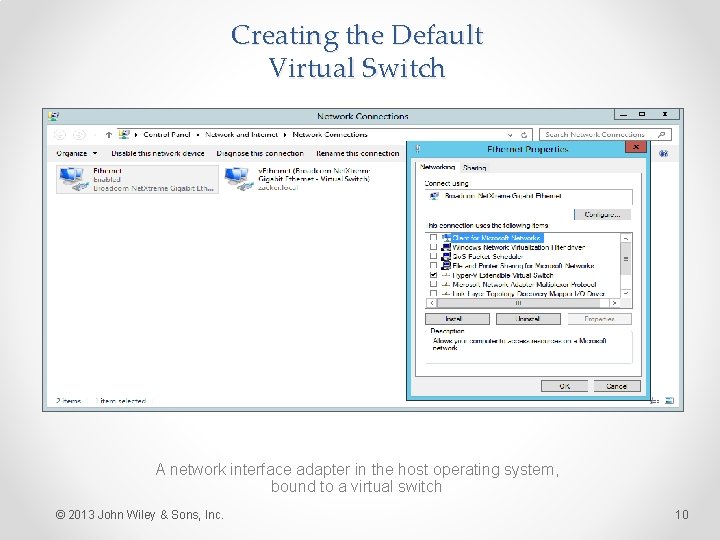The image size is (720, 540).
Task: Click the Broadcom adapter icon in Connect using
Action: 434,196
